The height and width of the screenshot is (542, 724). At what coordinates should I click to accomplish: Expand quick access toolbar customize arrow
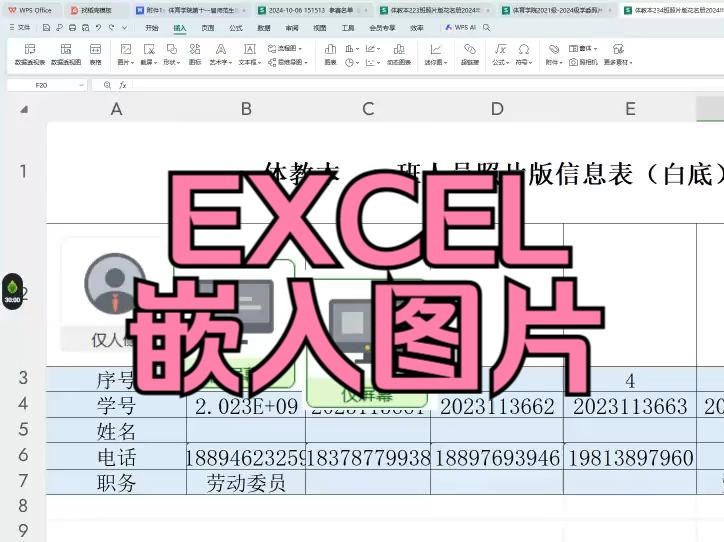[124, 28]
